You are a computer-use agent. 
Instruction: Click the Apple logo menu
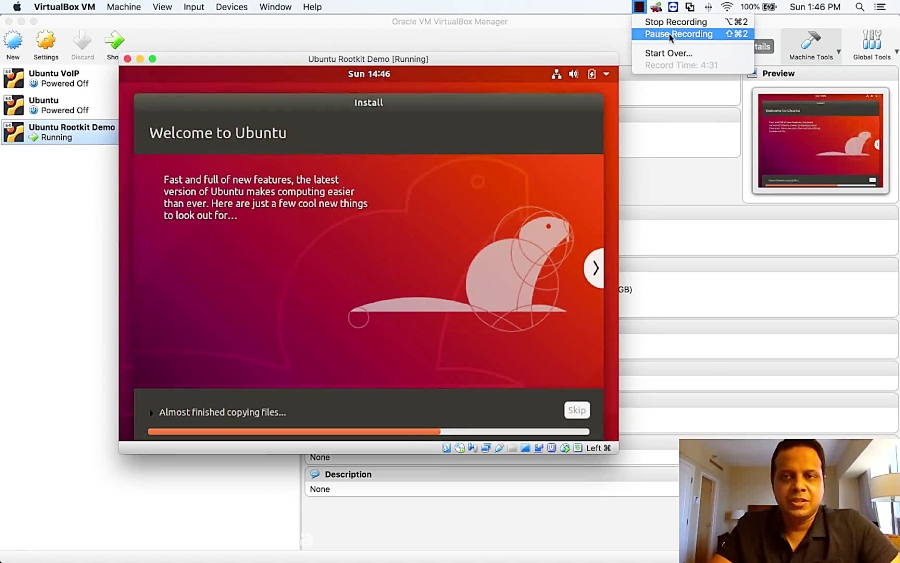click(x=17, y=7)
